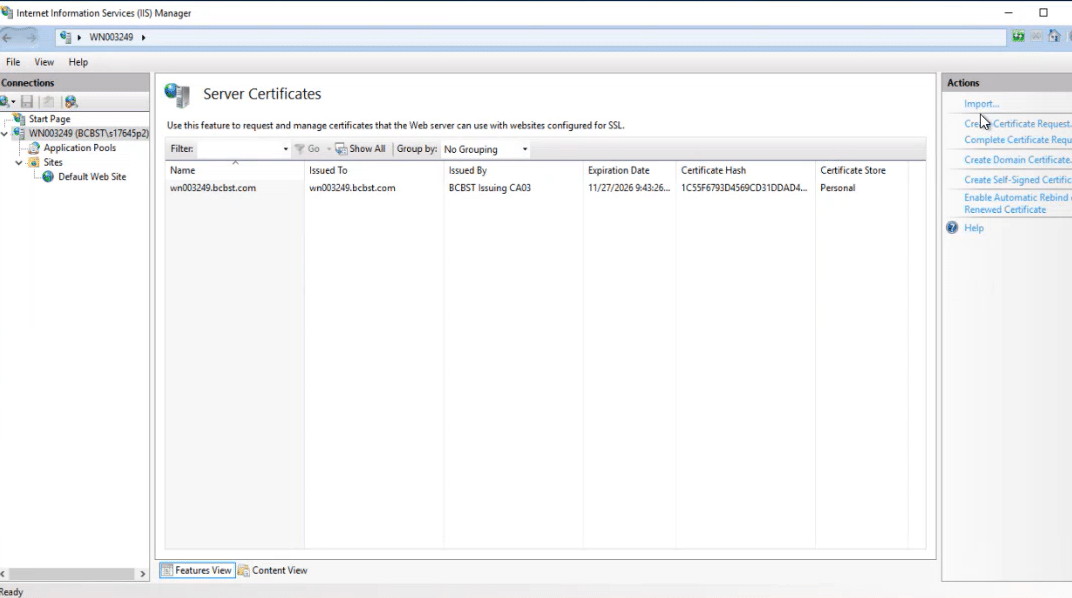The height and width of the screenshot is (598, 1072).
Task: Click the Home icon in navigation bar
Action: (1053, 37)
